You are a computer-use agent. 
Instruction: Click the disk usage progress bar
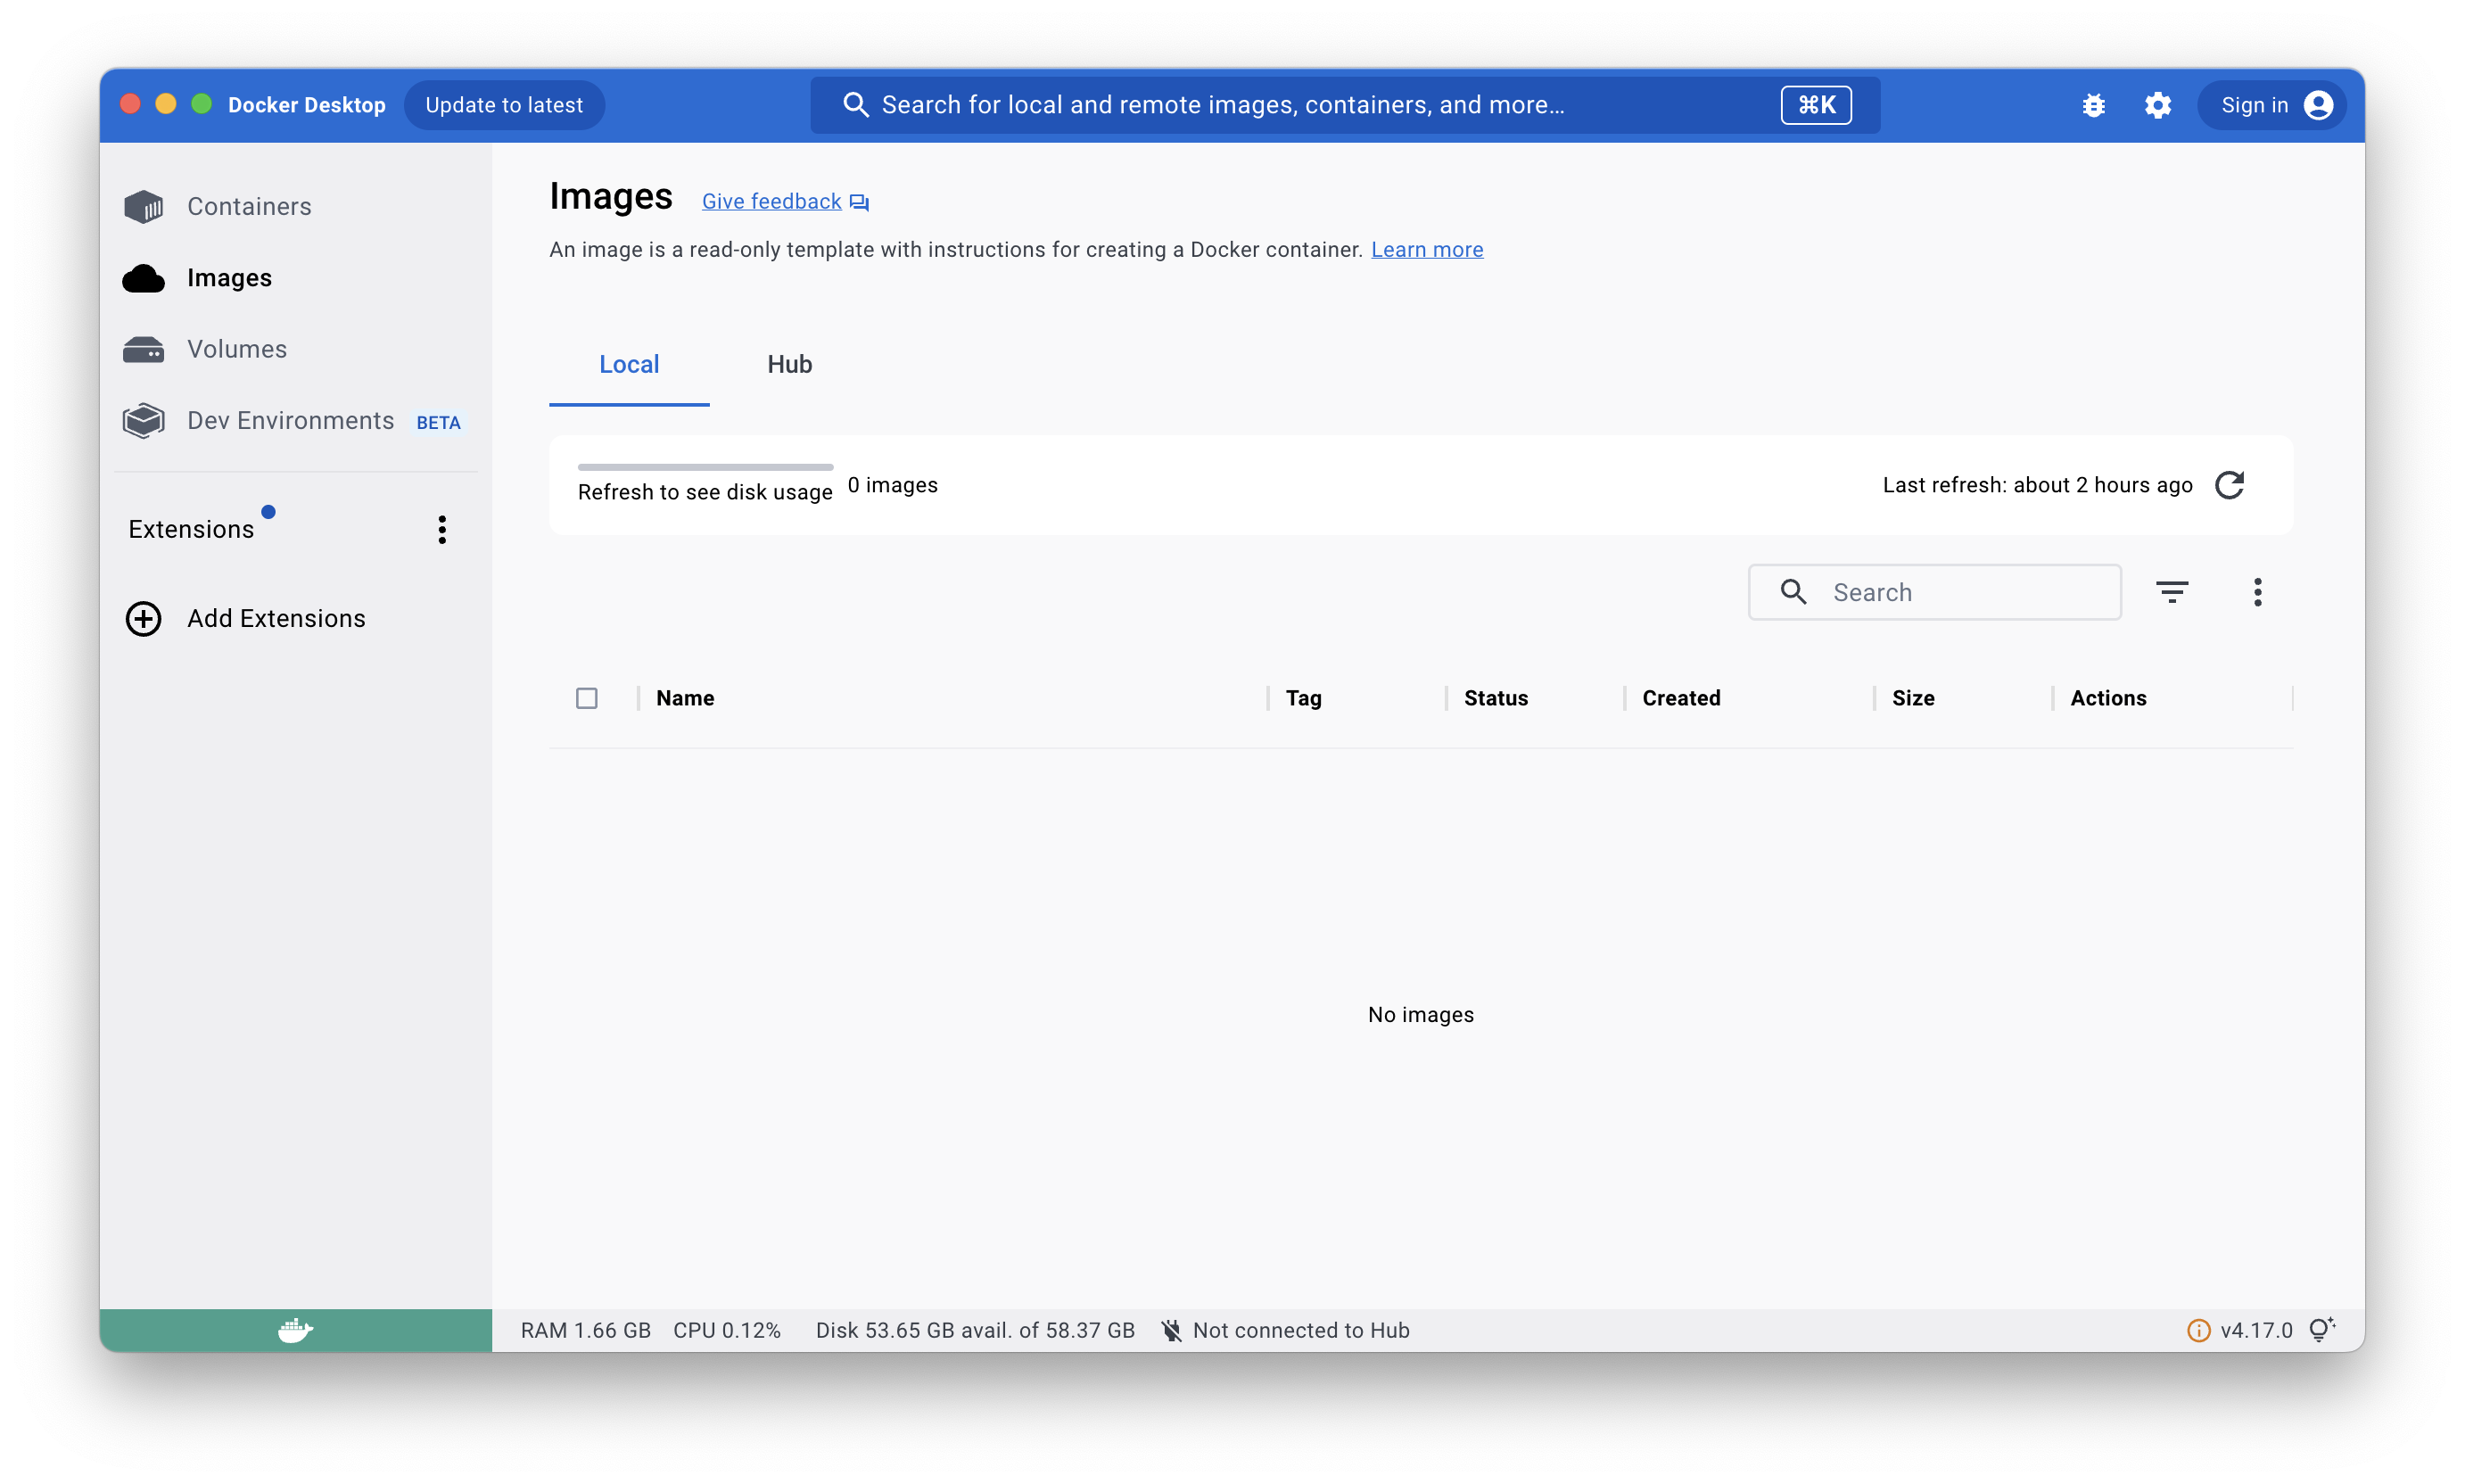[705, 467]
